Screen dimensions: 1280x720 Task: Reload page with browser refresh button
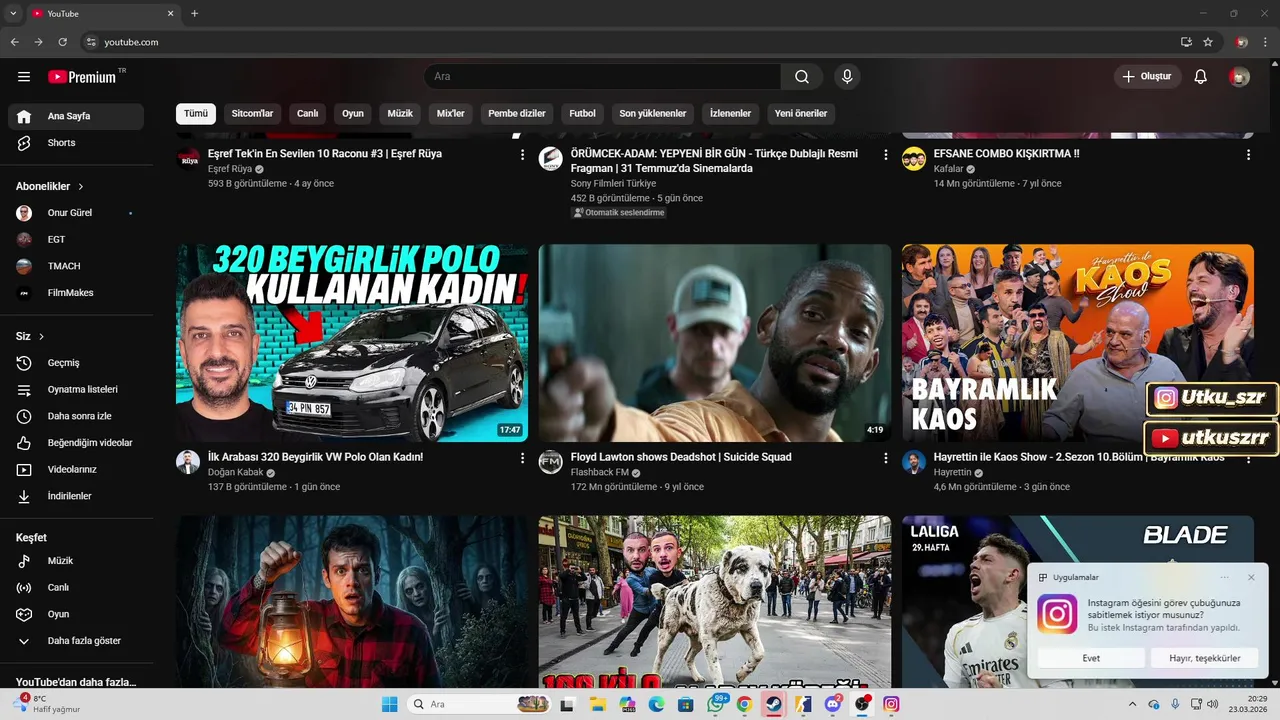coord(62,42)
